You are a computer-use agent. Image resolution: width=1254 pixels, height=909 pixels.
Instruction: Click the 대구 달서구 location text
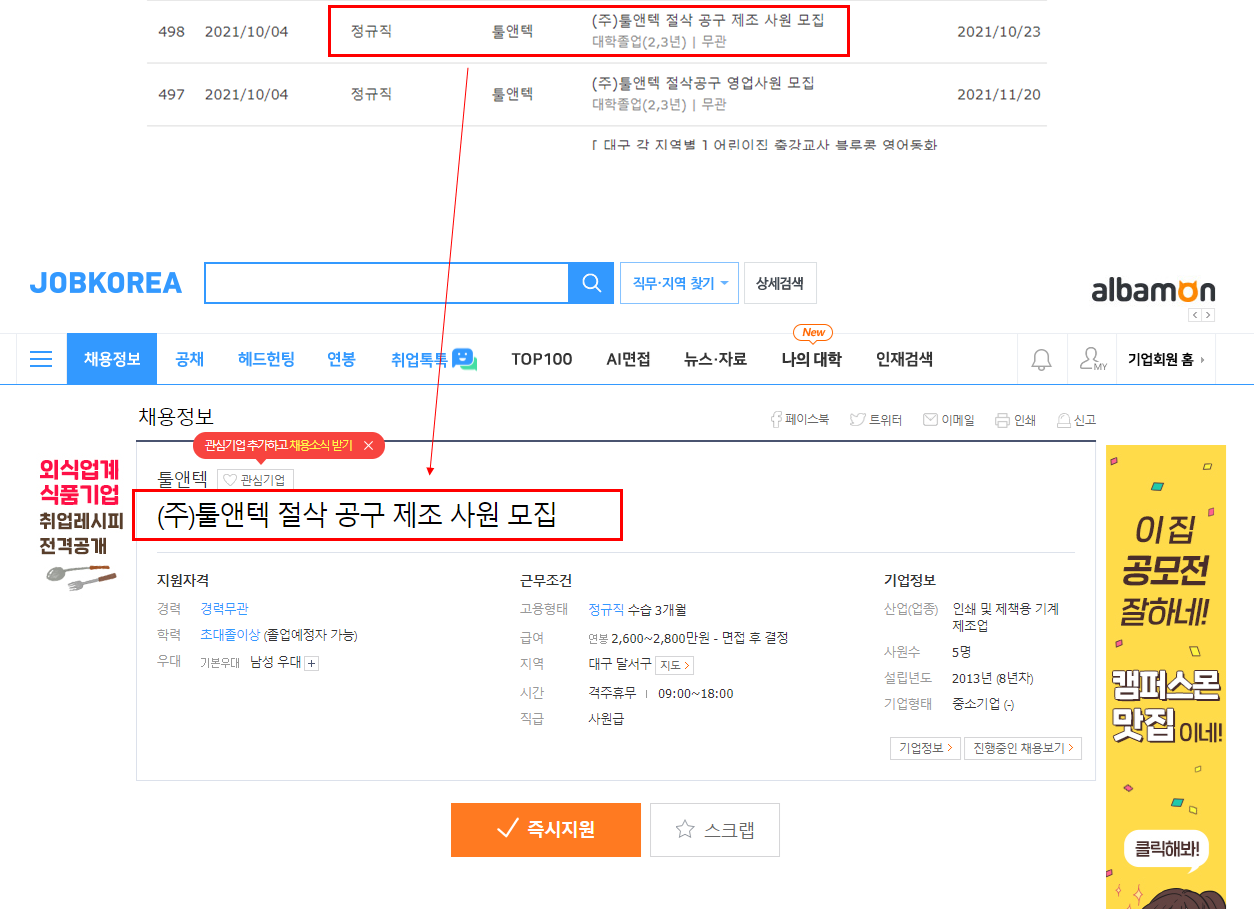(x=619, y=664)
